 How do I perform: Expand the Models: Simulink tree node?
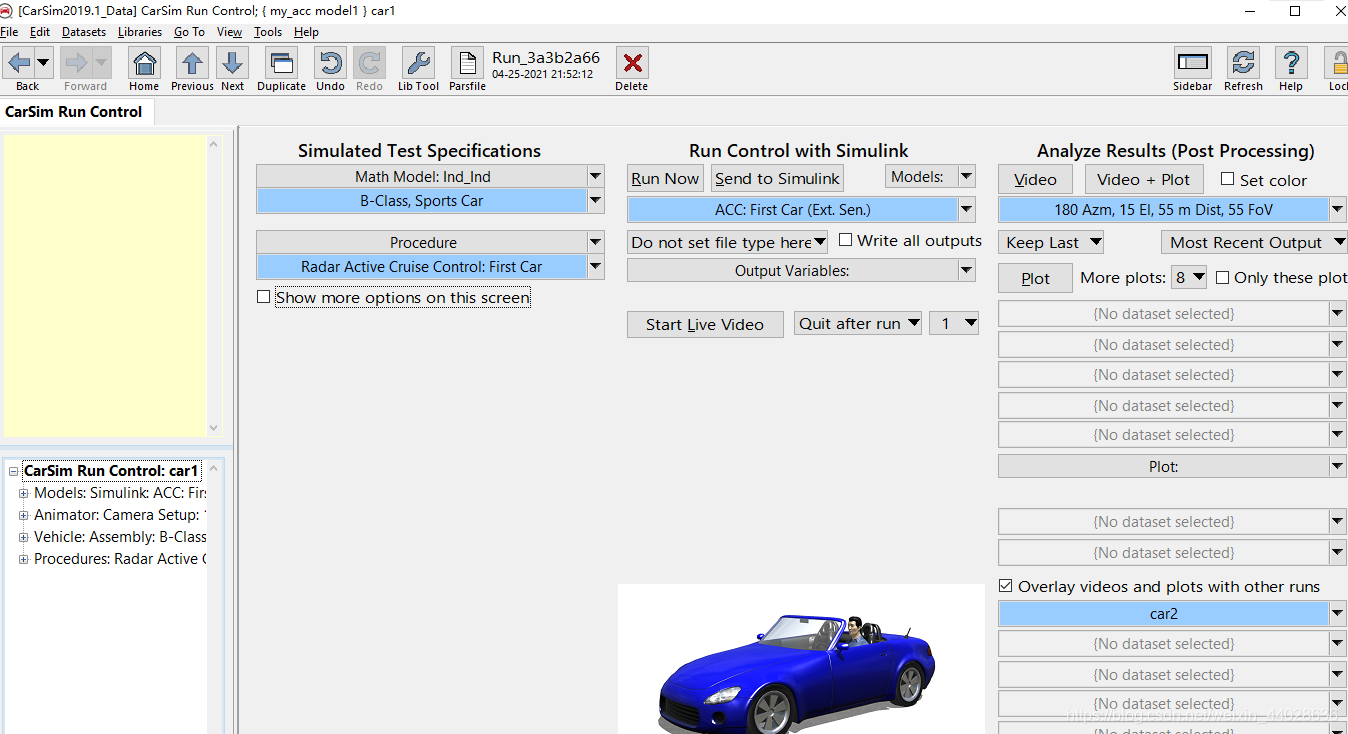click(24, 493)
